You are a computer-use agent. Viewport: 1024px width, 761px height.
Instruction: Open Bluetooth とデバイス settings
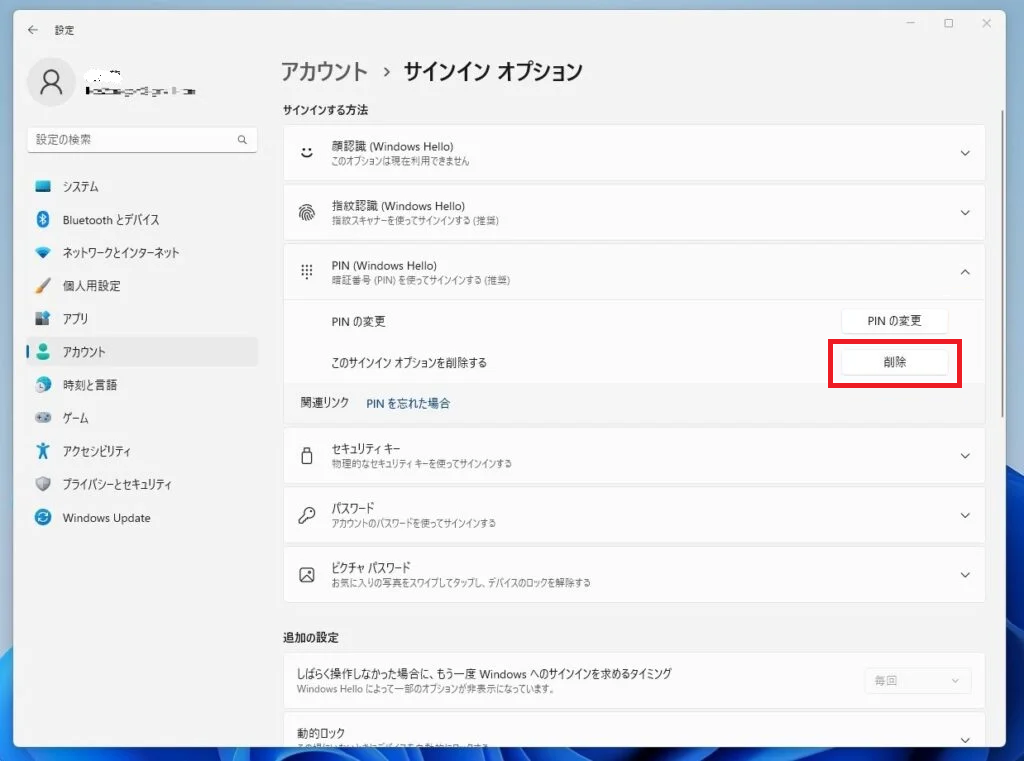click(142, 219)
